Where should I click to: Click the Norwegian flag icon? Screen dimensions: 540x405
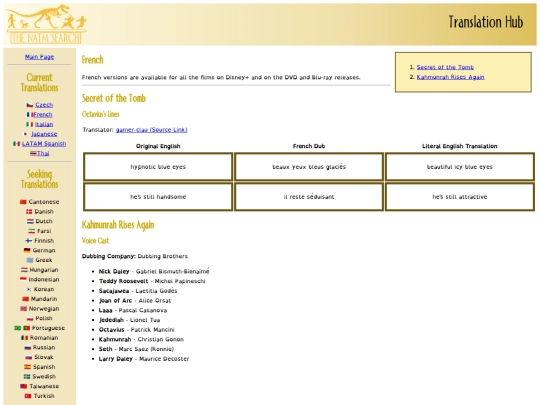(23, 309)
